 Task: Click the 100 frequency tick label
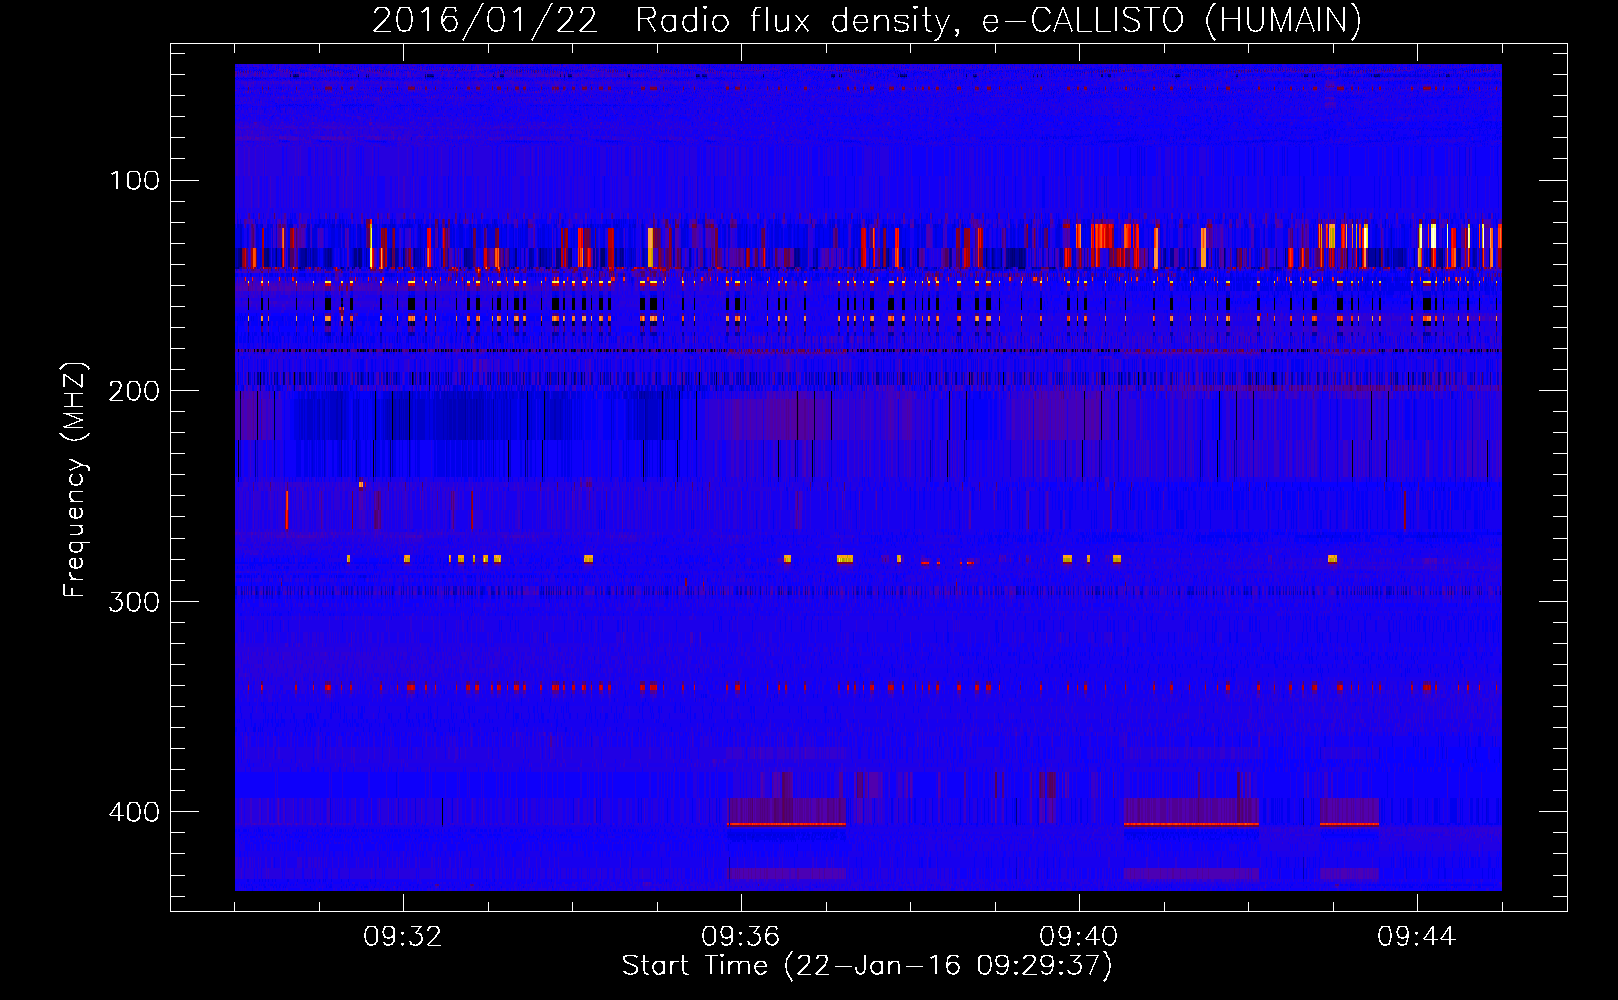tap(134, 180)
